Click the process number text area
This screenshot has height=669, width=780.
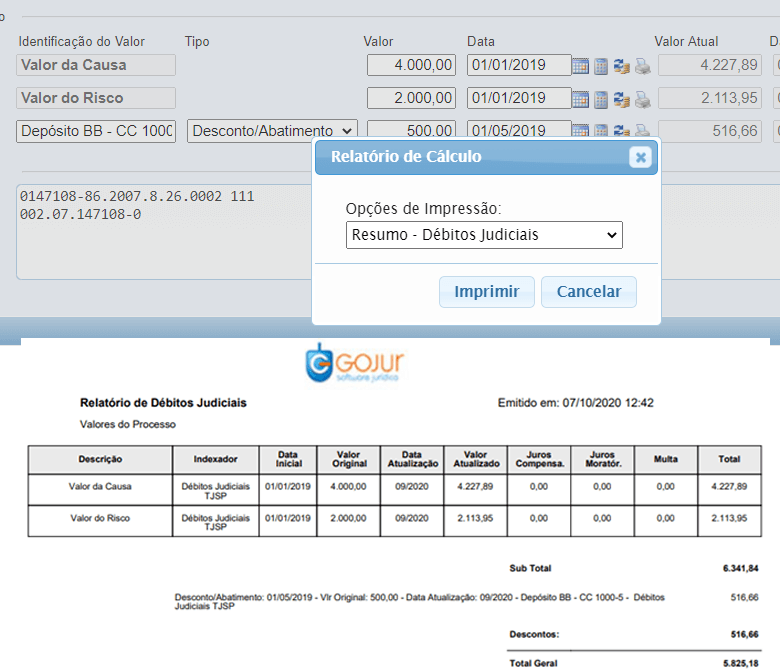coord(164,232)
